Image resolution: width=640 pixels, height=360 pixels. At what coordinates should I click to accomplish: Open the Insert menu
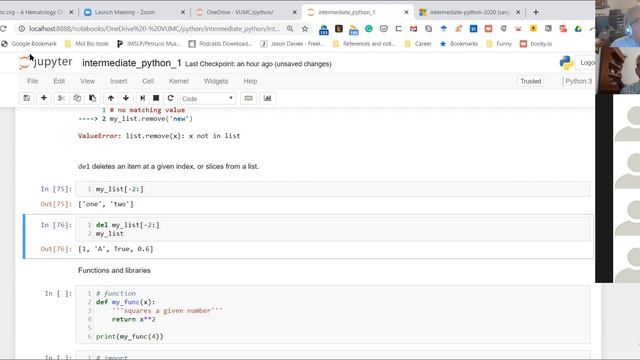118,81
